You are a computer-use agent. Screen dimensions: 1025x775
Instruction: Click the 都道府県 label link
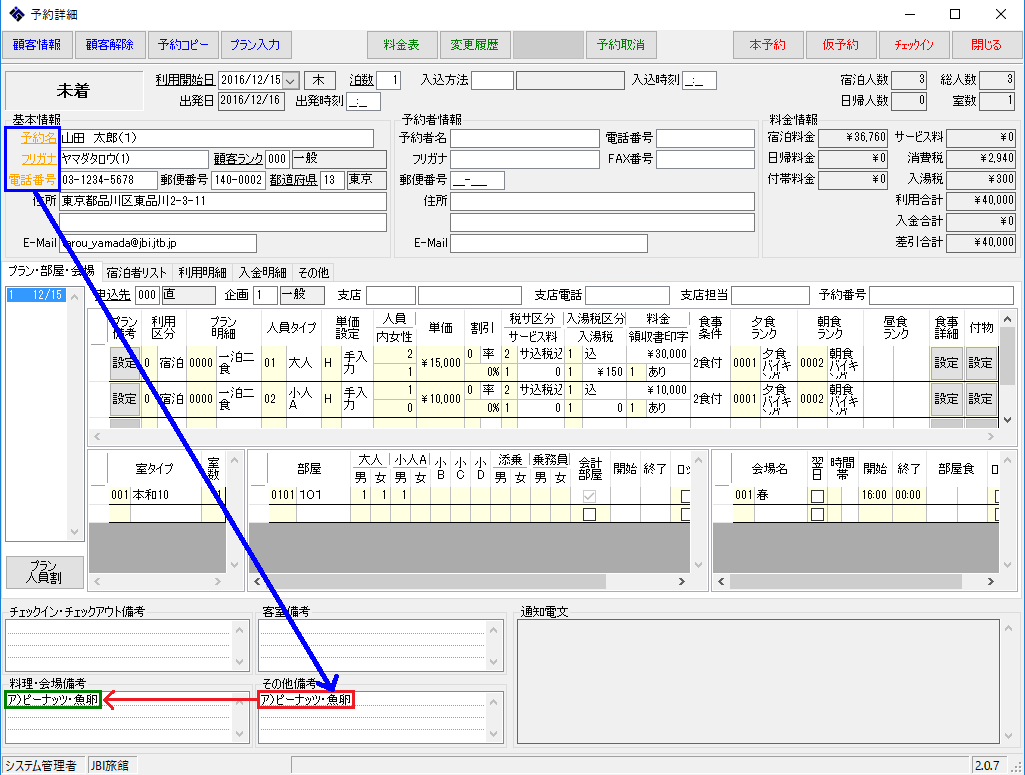pos(294,180)
